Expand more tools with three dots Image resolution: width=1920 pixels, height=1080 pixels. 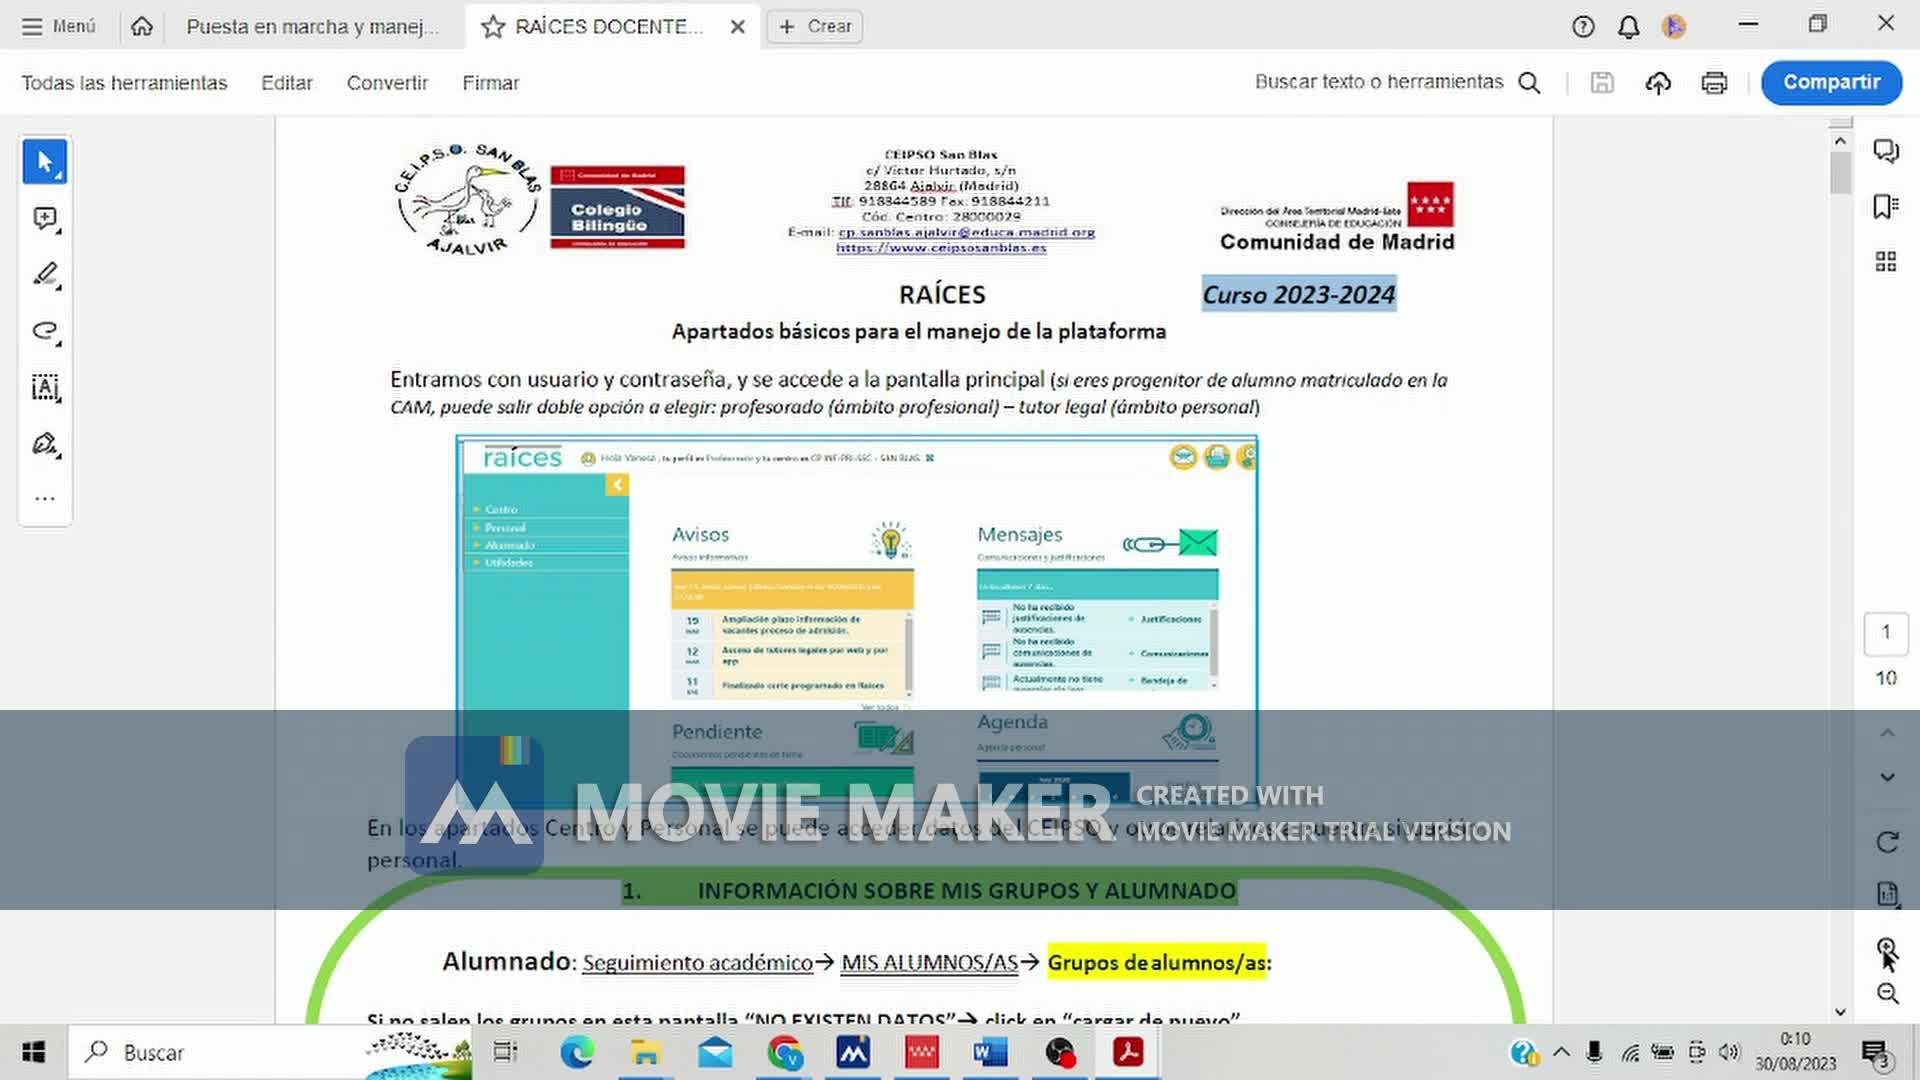(x=44, y=498)
